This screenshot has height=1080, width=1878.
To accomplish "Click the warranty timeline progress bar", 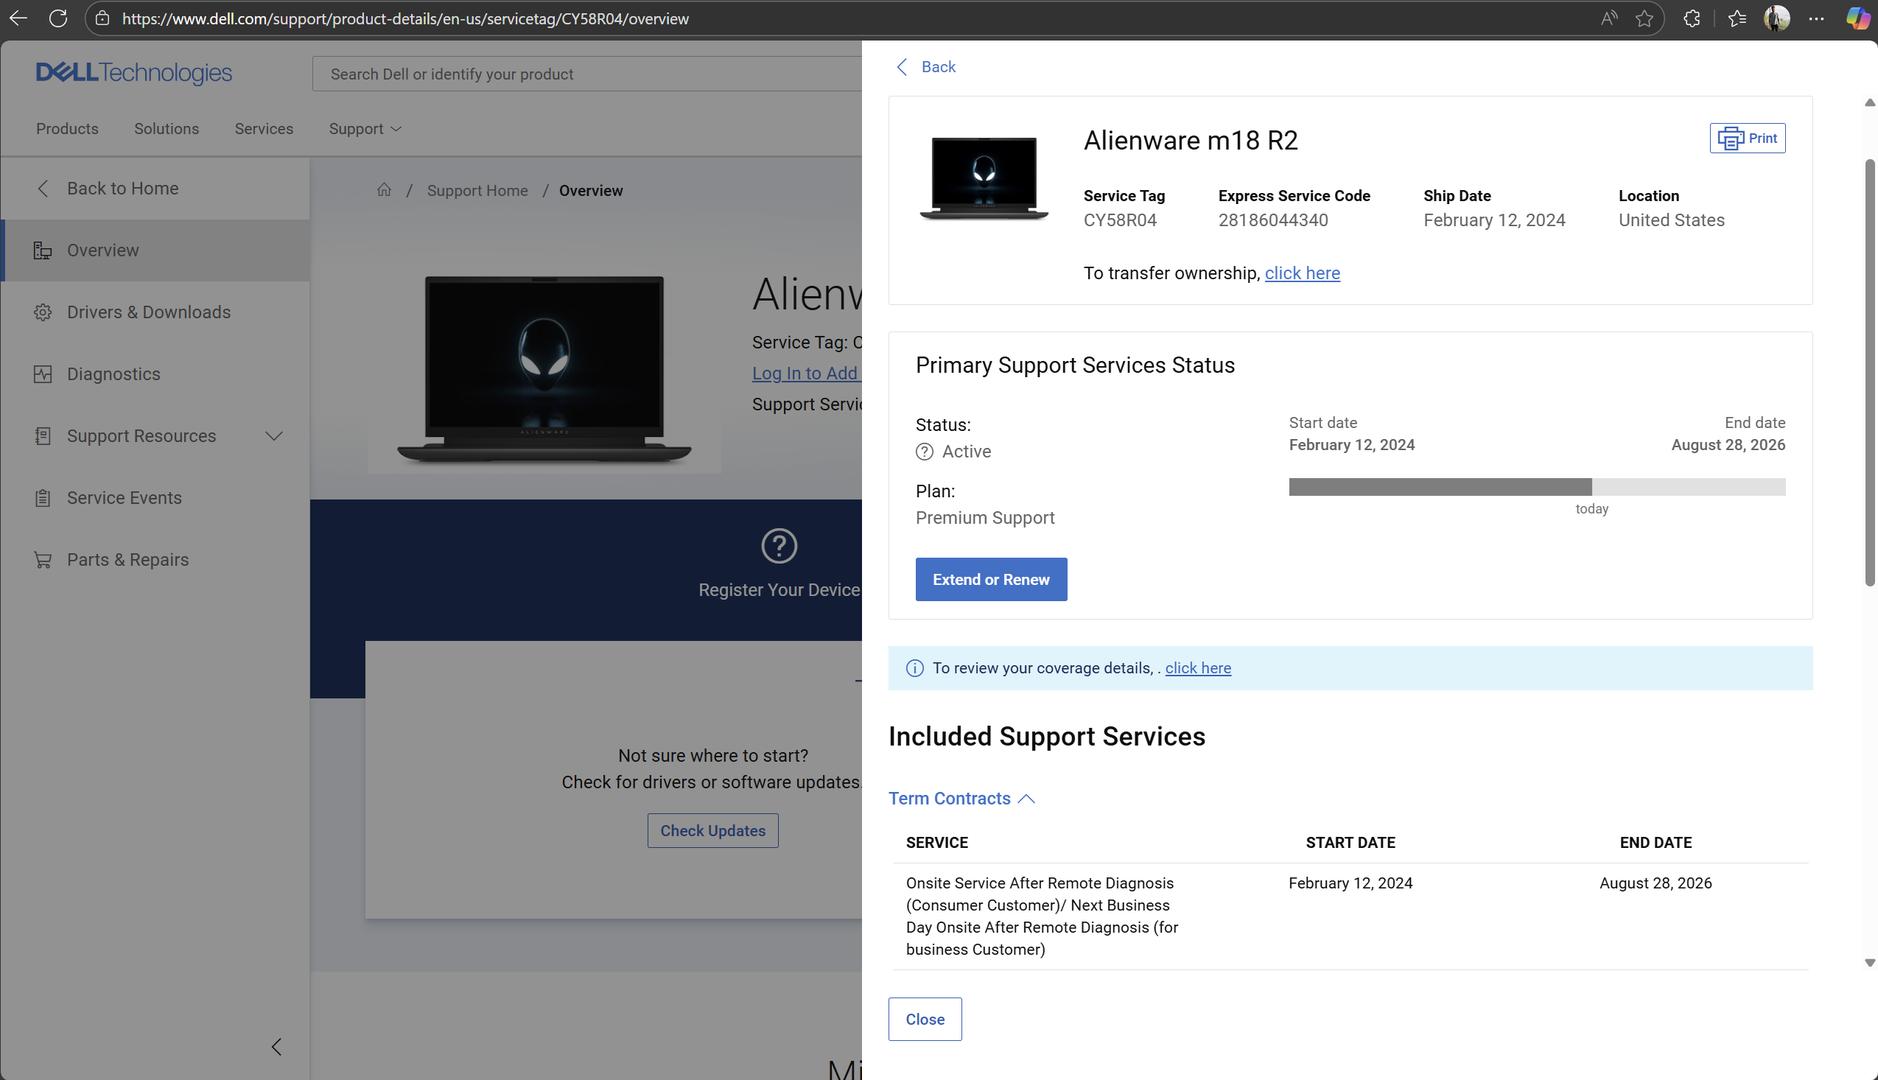I will [x=1537, y=487].
